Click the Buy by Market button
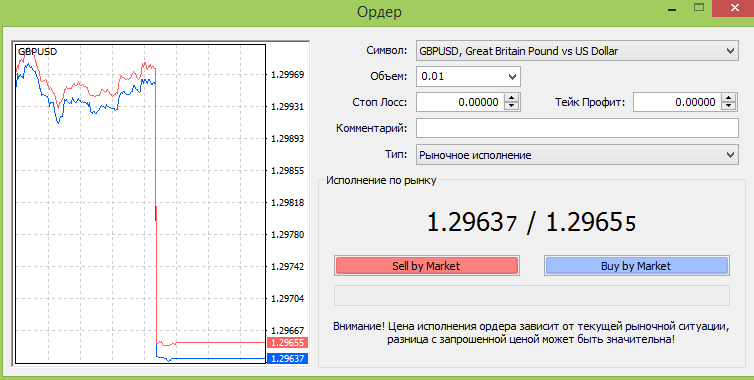The height and width of the screenshot is (380, 754). point(637,266)
